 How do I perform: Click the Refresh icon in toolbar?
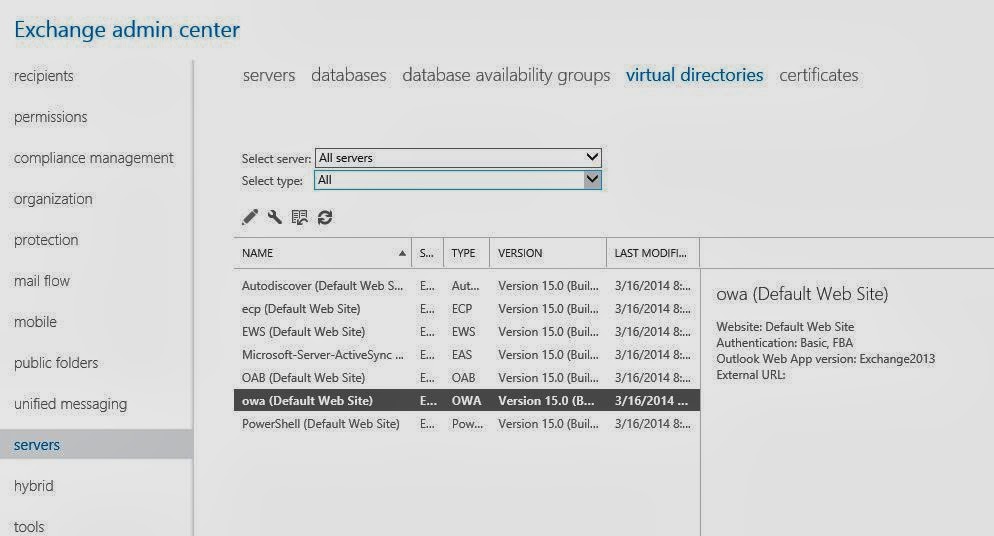(324, 217)
